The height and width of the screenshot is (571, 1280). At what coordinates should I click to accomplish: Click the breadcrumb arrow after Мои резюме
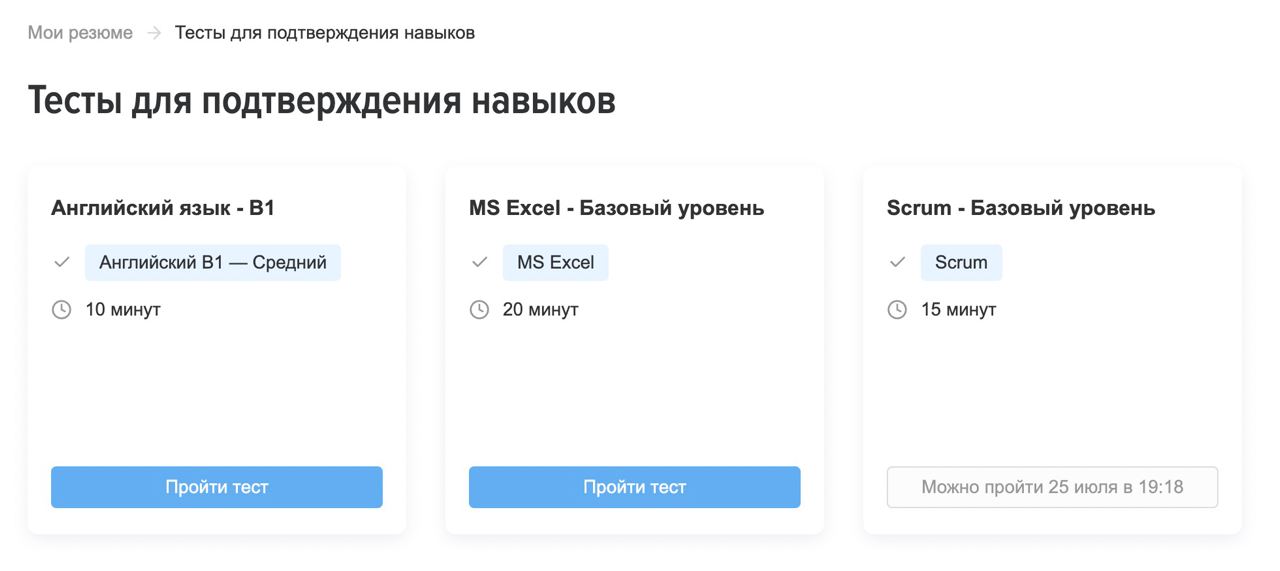(x=154, y=33)
